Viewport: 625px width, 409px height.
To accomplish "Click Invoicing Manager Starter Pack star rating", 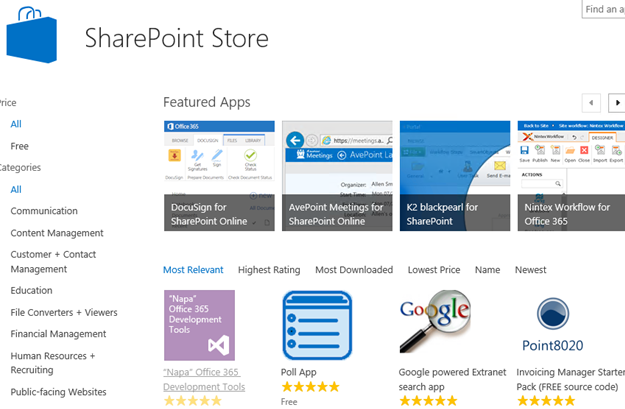I will [x=546, y=401].
